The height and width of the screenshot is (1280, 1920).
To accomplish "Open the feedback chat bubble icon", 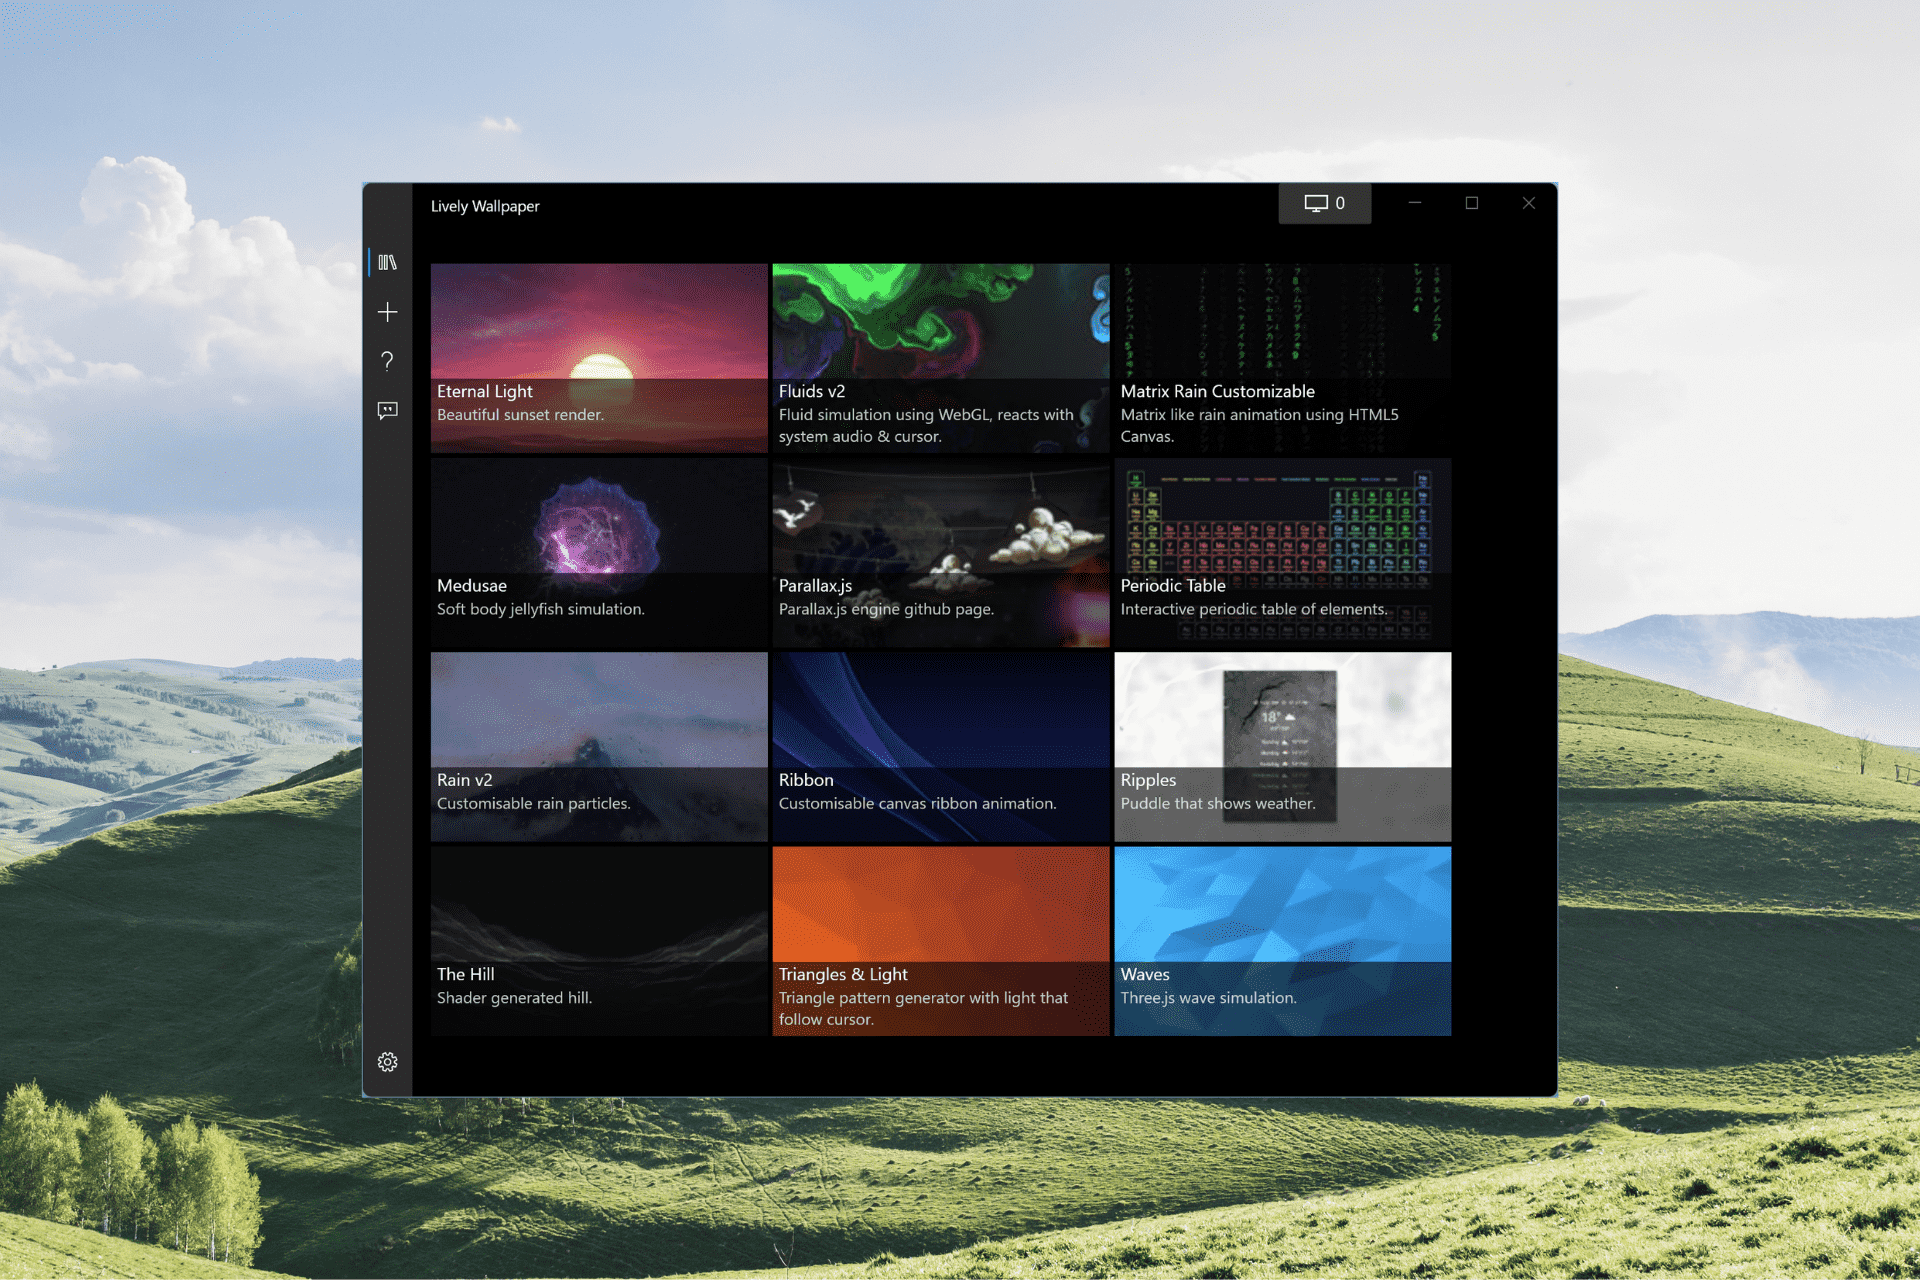I will coord(388,411).
